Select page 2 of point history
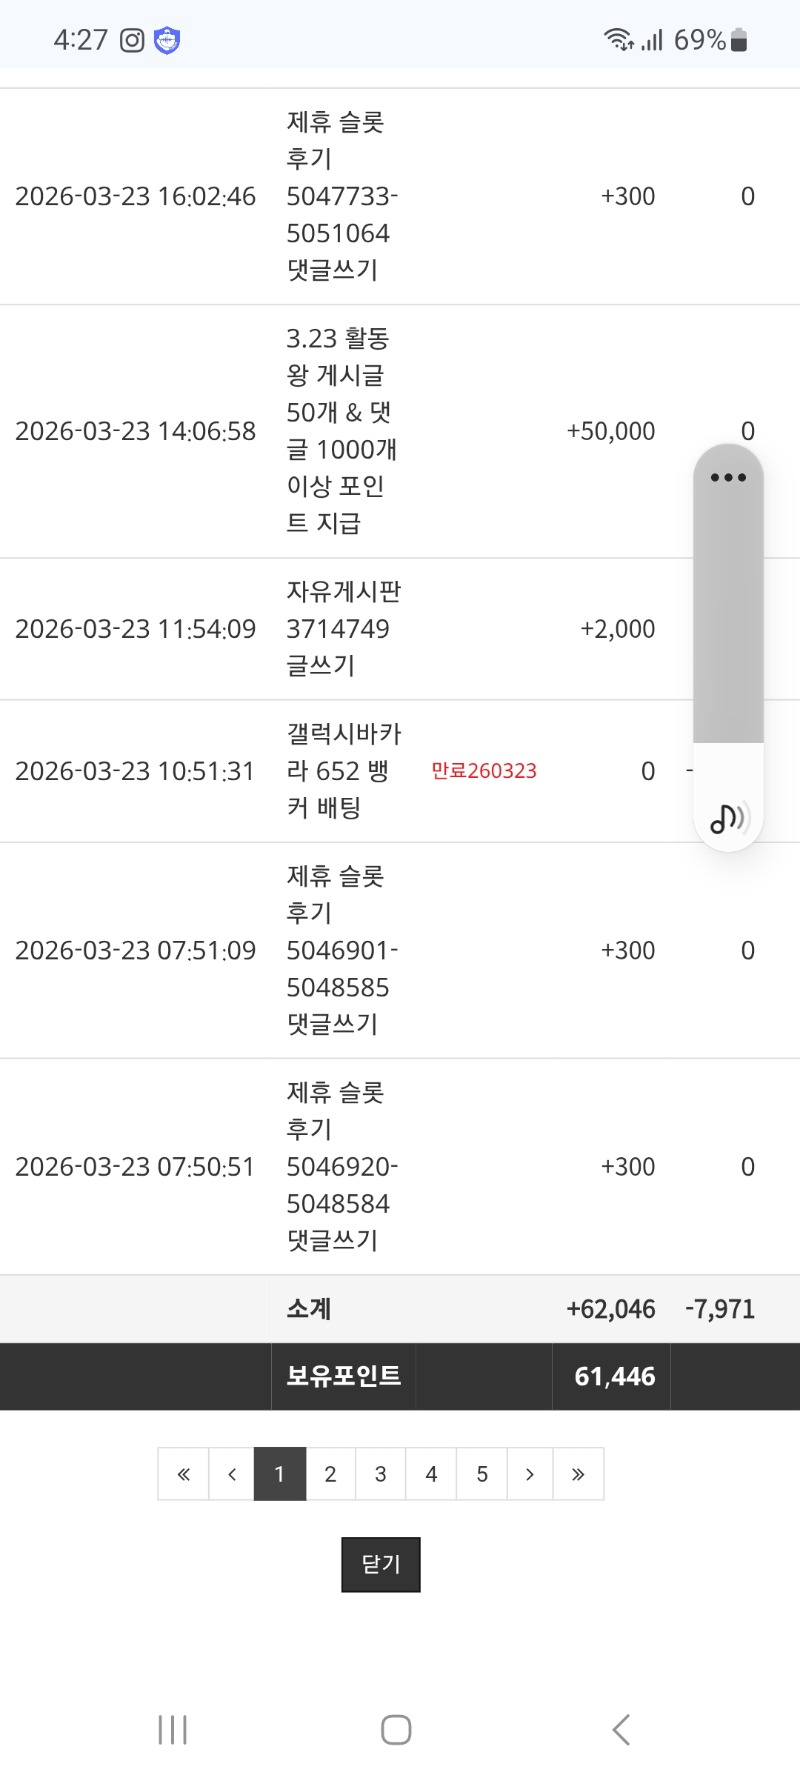Screen dimensions: 800x1778 click(330, 1474)
